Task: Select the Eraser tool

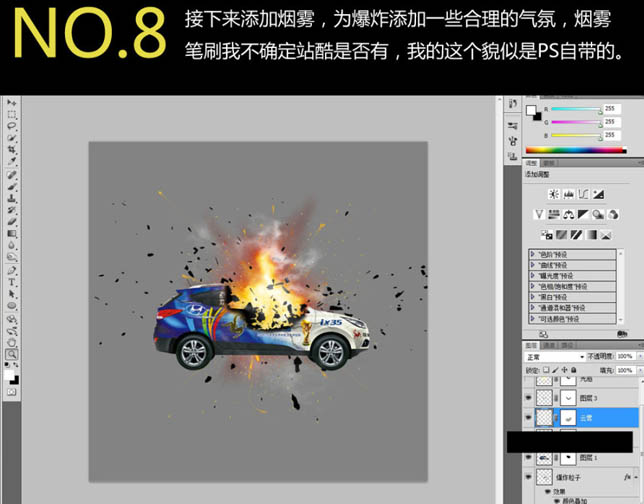Action: pos(12,222)
